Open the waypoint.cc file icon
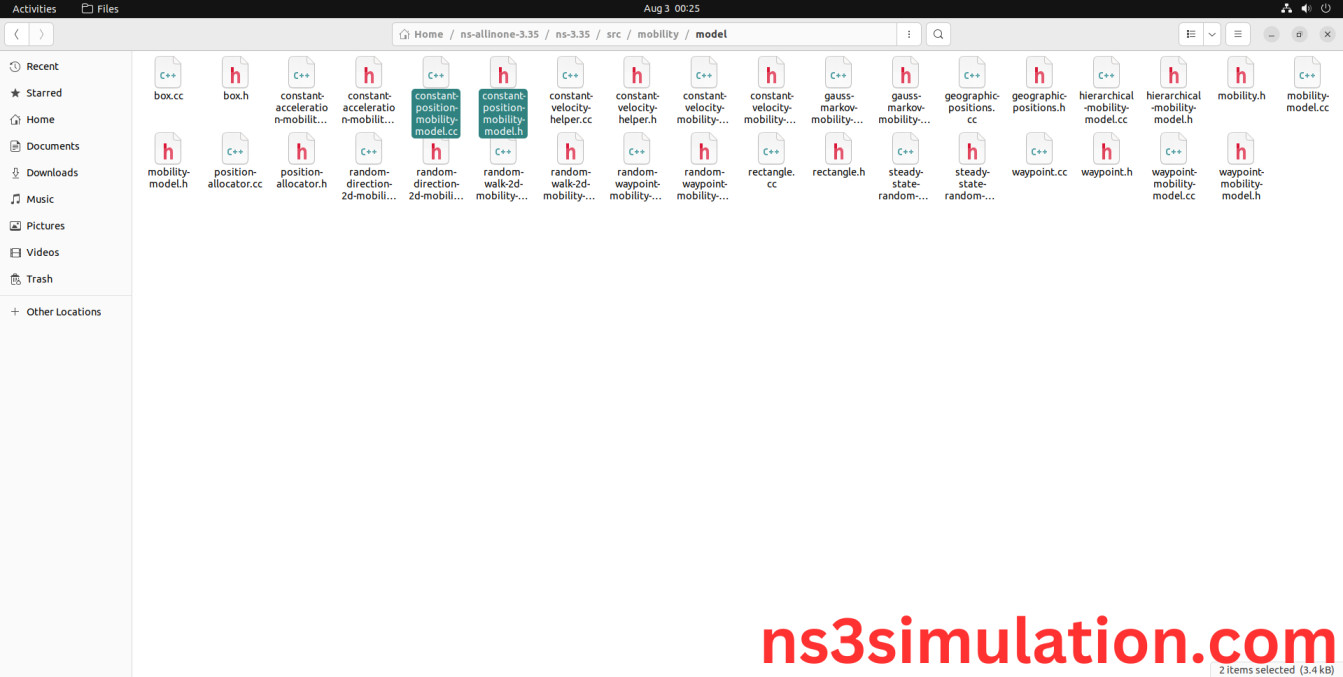Viewport: 1343px width, 677px height. 1039,152
